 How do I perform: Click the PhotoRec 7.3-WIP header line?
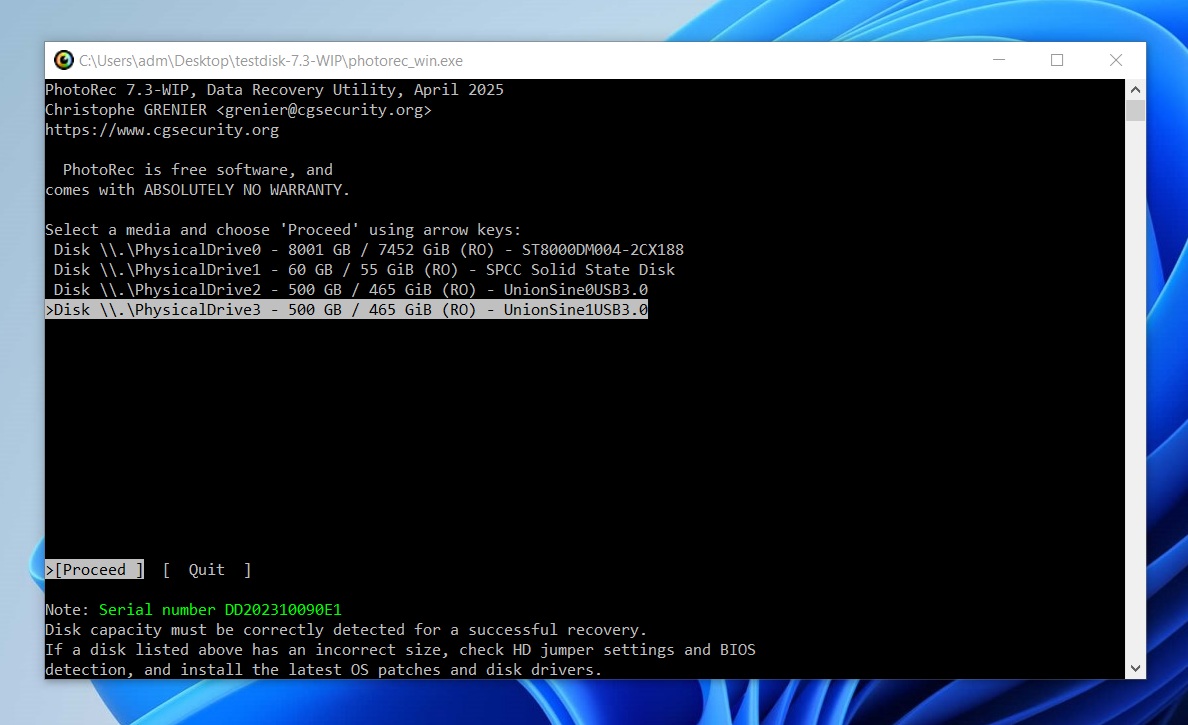[x=274, y=90]
